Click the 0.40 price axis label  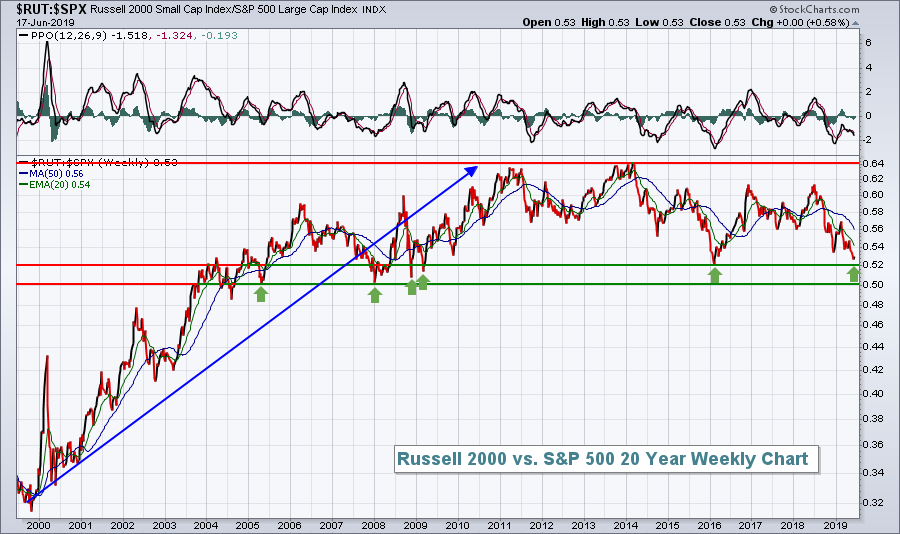point(874,393)
